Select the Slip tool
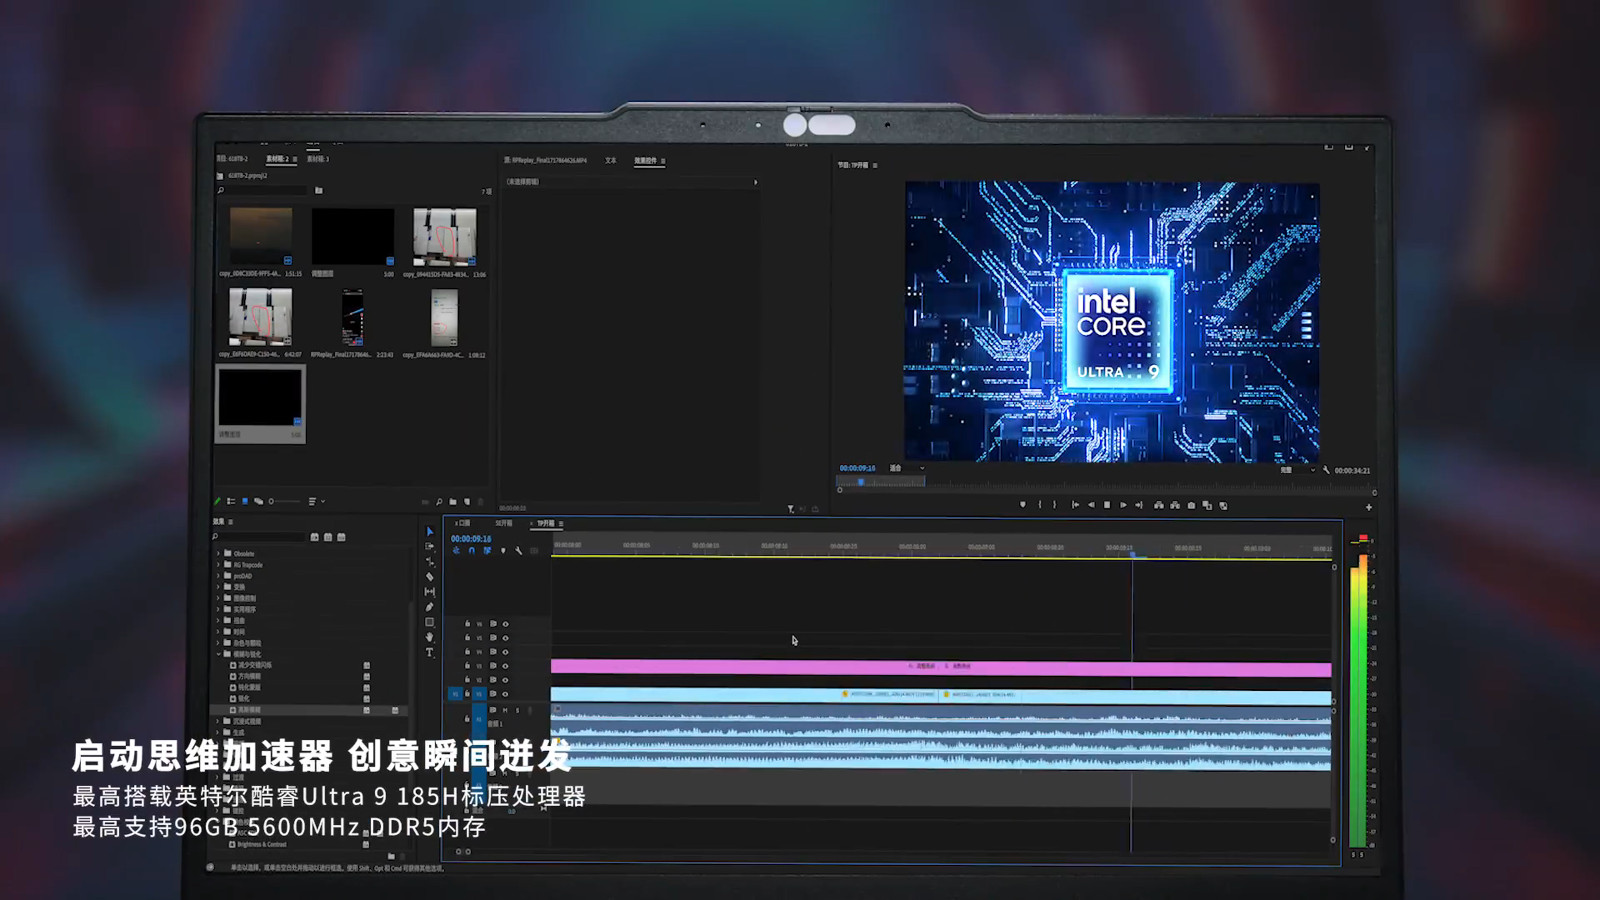This screenshot has width=1600, height=900. tap(430, 592)
